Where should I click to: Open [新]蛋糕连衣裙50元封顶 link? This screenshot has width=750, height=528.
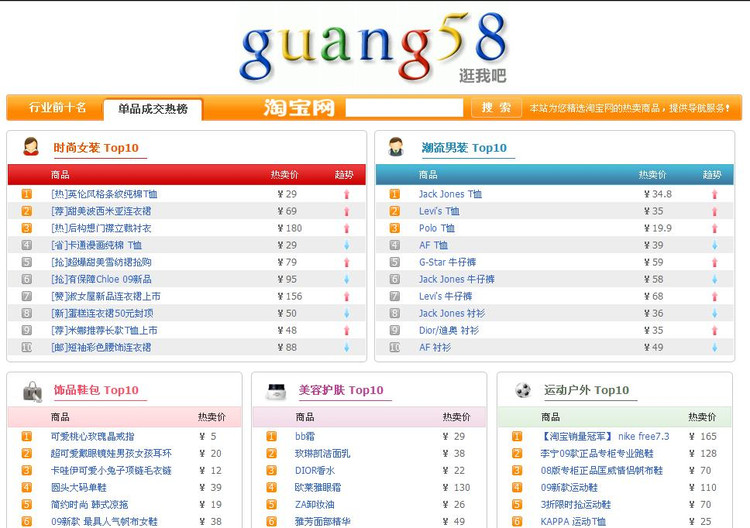(x=102, y=313)
